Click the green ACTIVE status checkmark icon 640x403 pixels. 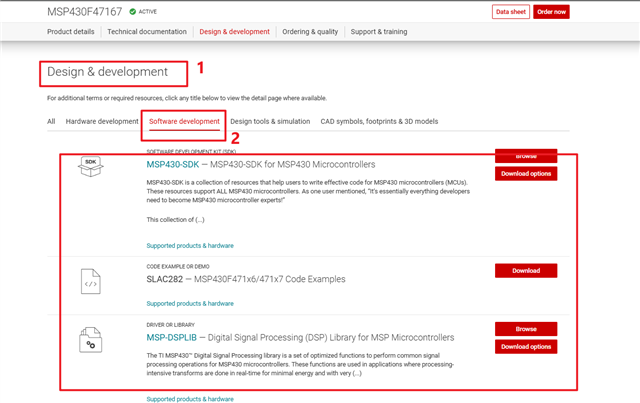coord(133,11)
